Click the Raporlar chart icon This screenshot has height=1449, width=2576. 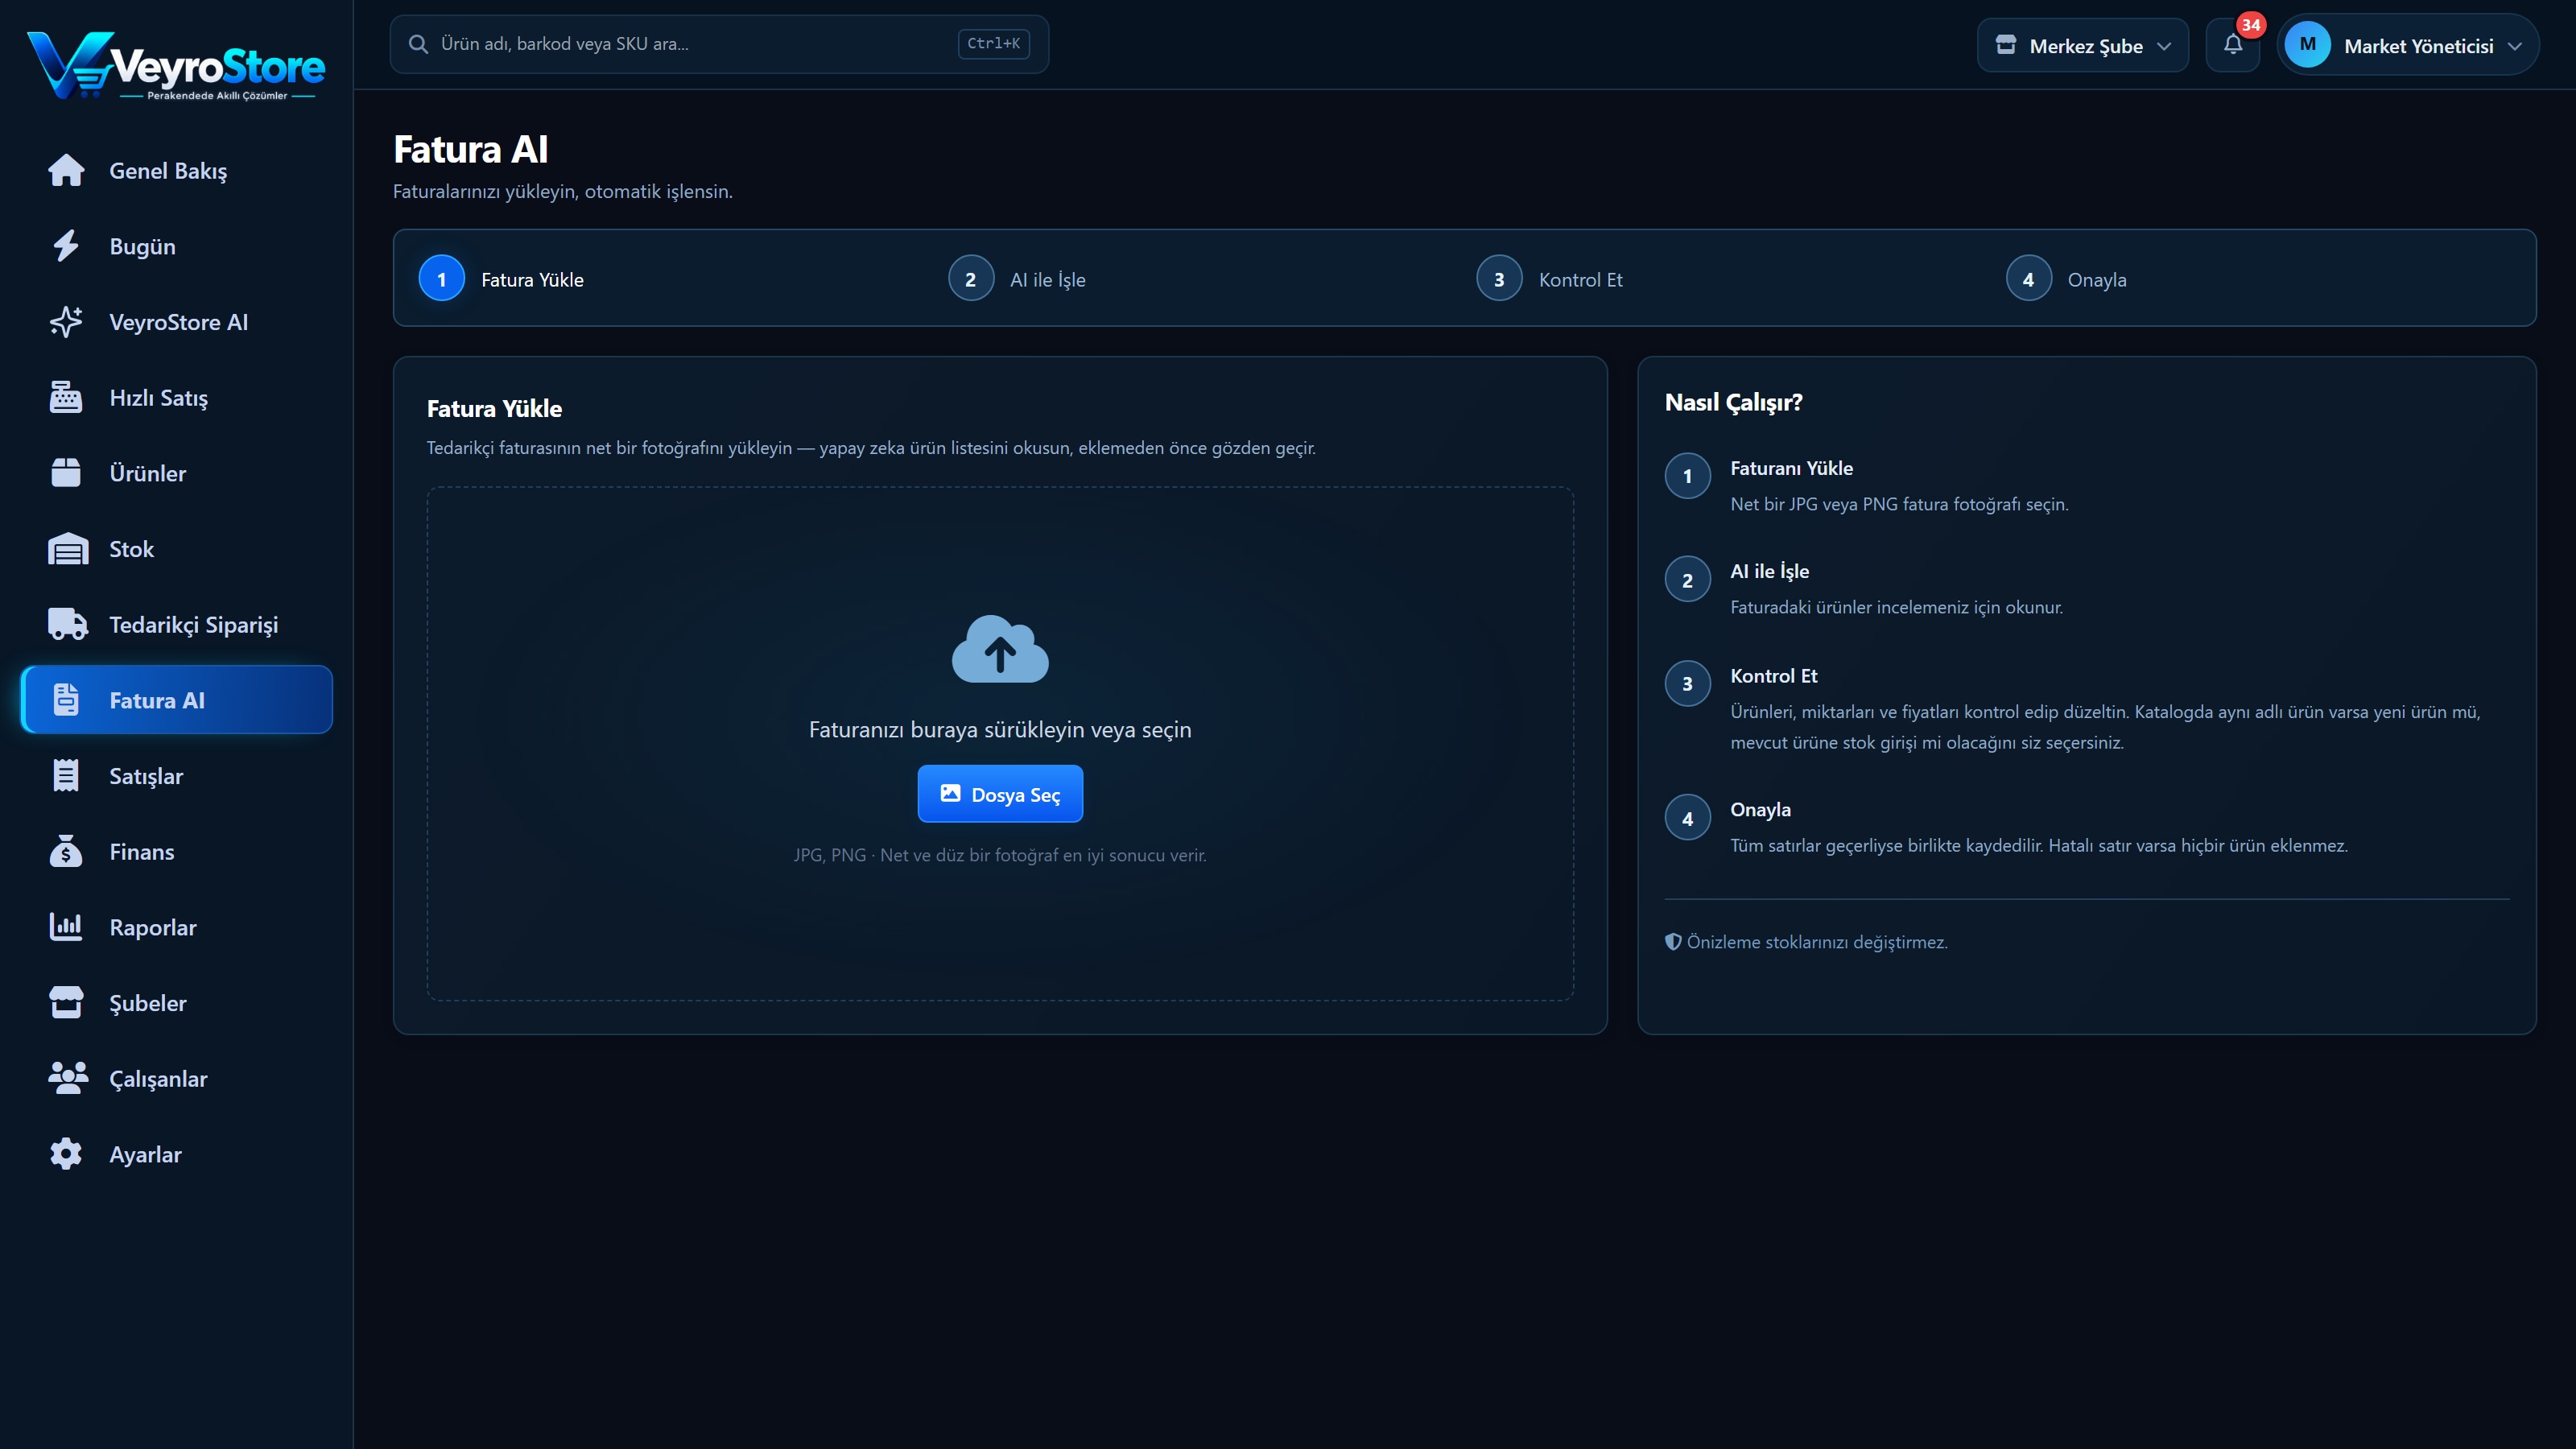tap(66, 927)
